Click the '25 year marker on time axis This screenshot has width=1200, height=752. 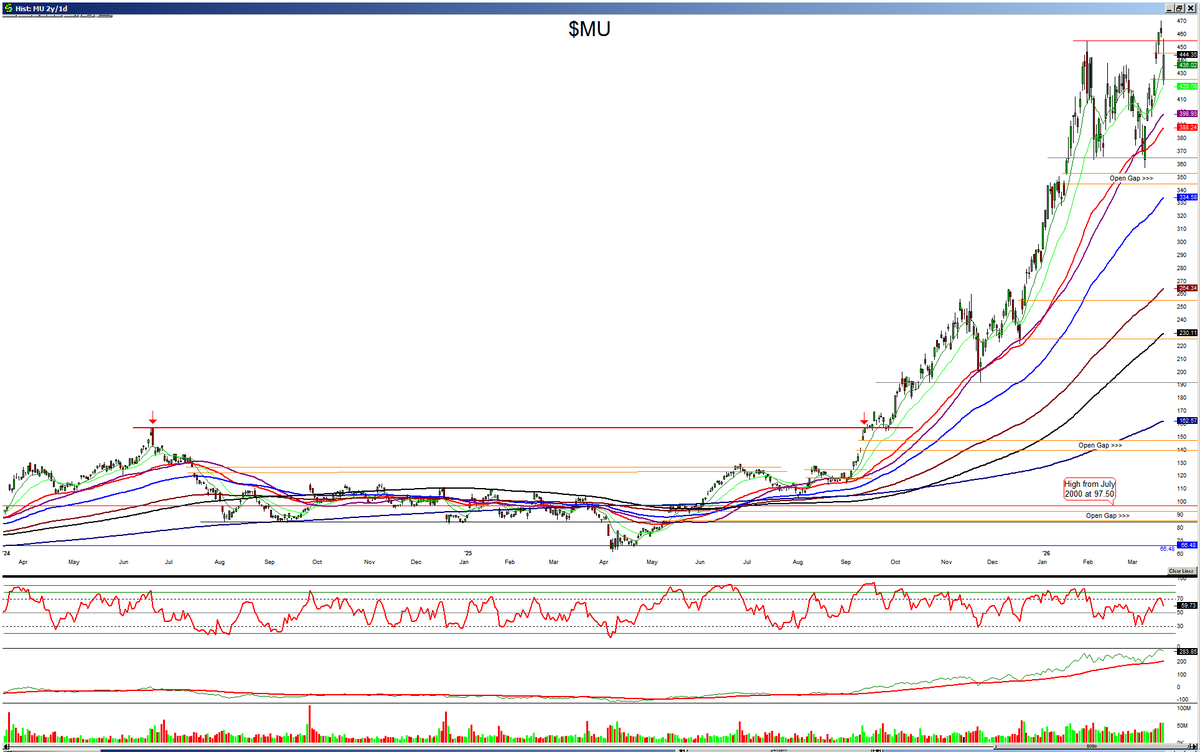click(x=467, y=552)
